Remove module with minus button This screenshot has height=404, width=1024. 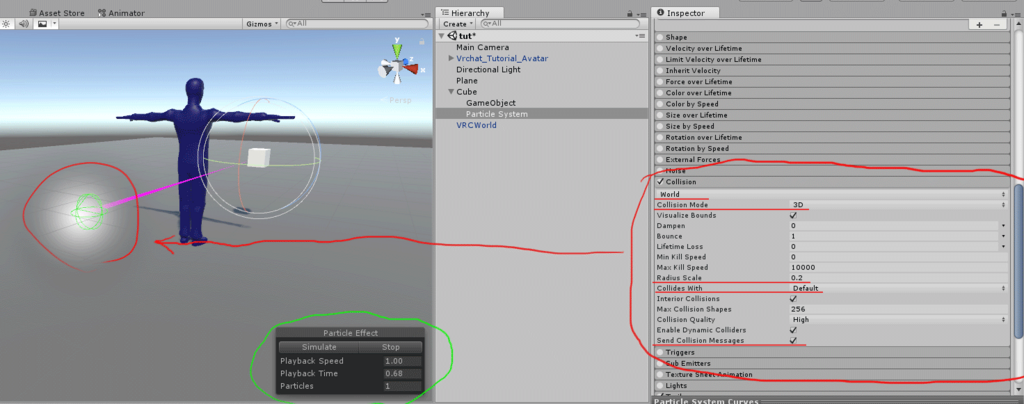click(x=997, y=24)
